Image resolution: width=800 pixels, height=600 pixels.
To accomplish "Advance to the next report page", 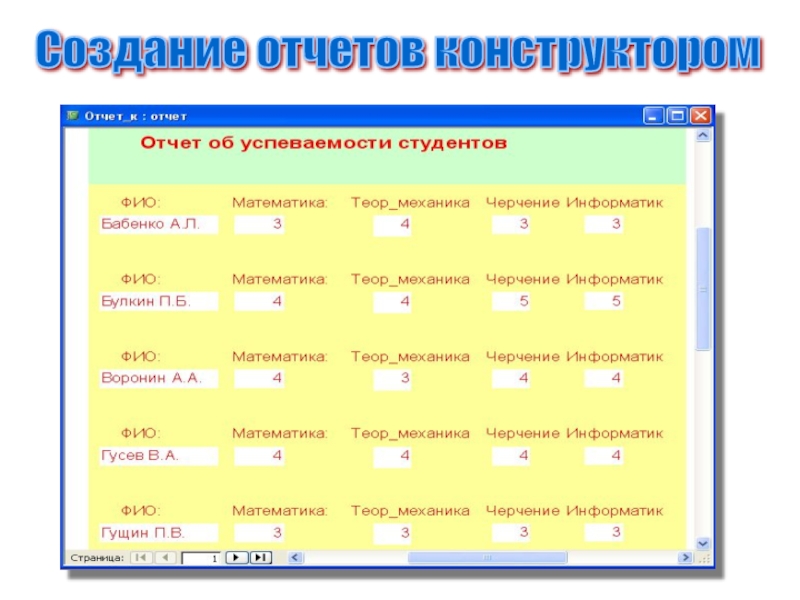I will 236,558.
